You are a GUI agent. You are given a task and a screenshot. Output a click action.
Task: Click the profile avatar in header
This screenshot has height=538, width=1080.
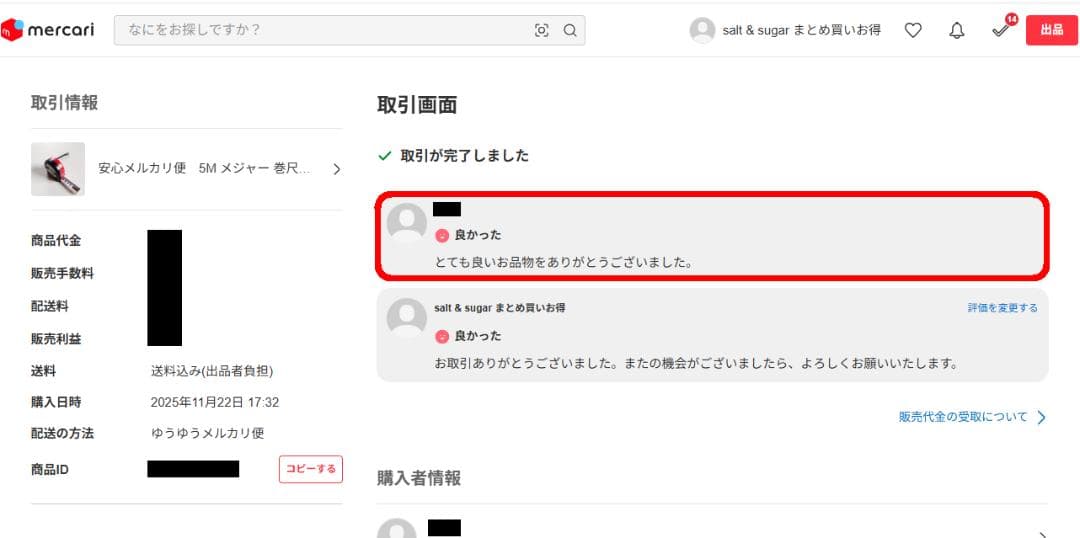tap(702, 30)
